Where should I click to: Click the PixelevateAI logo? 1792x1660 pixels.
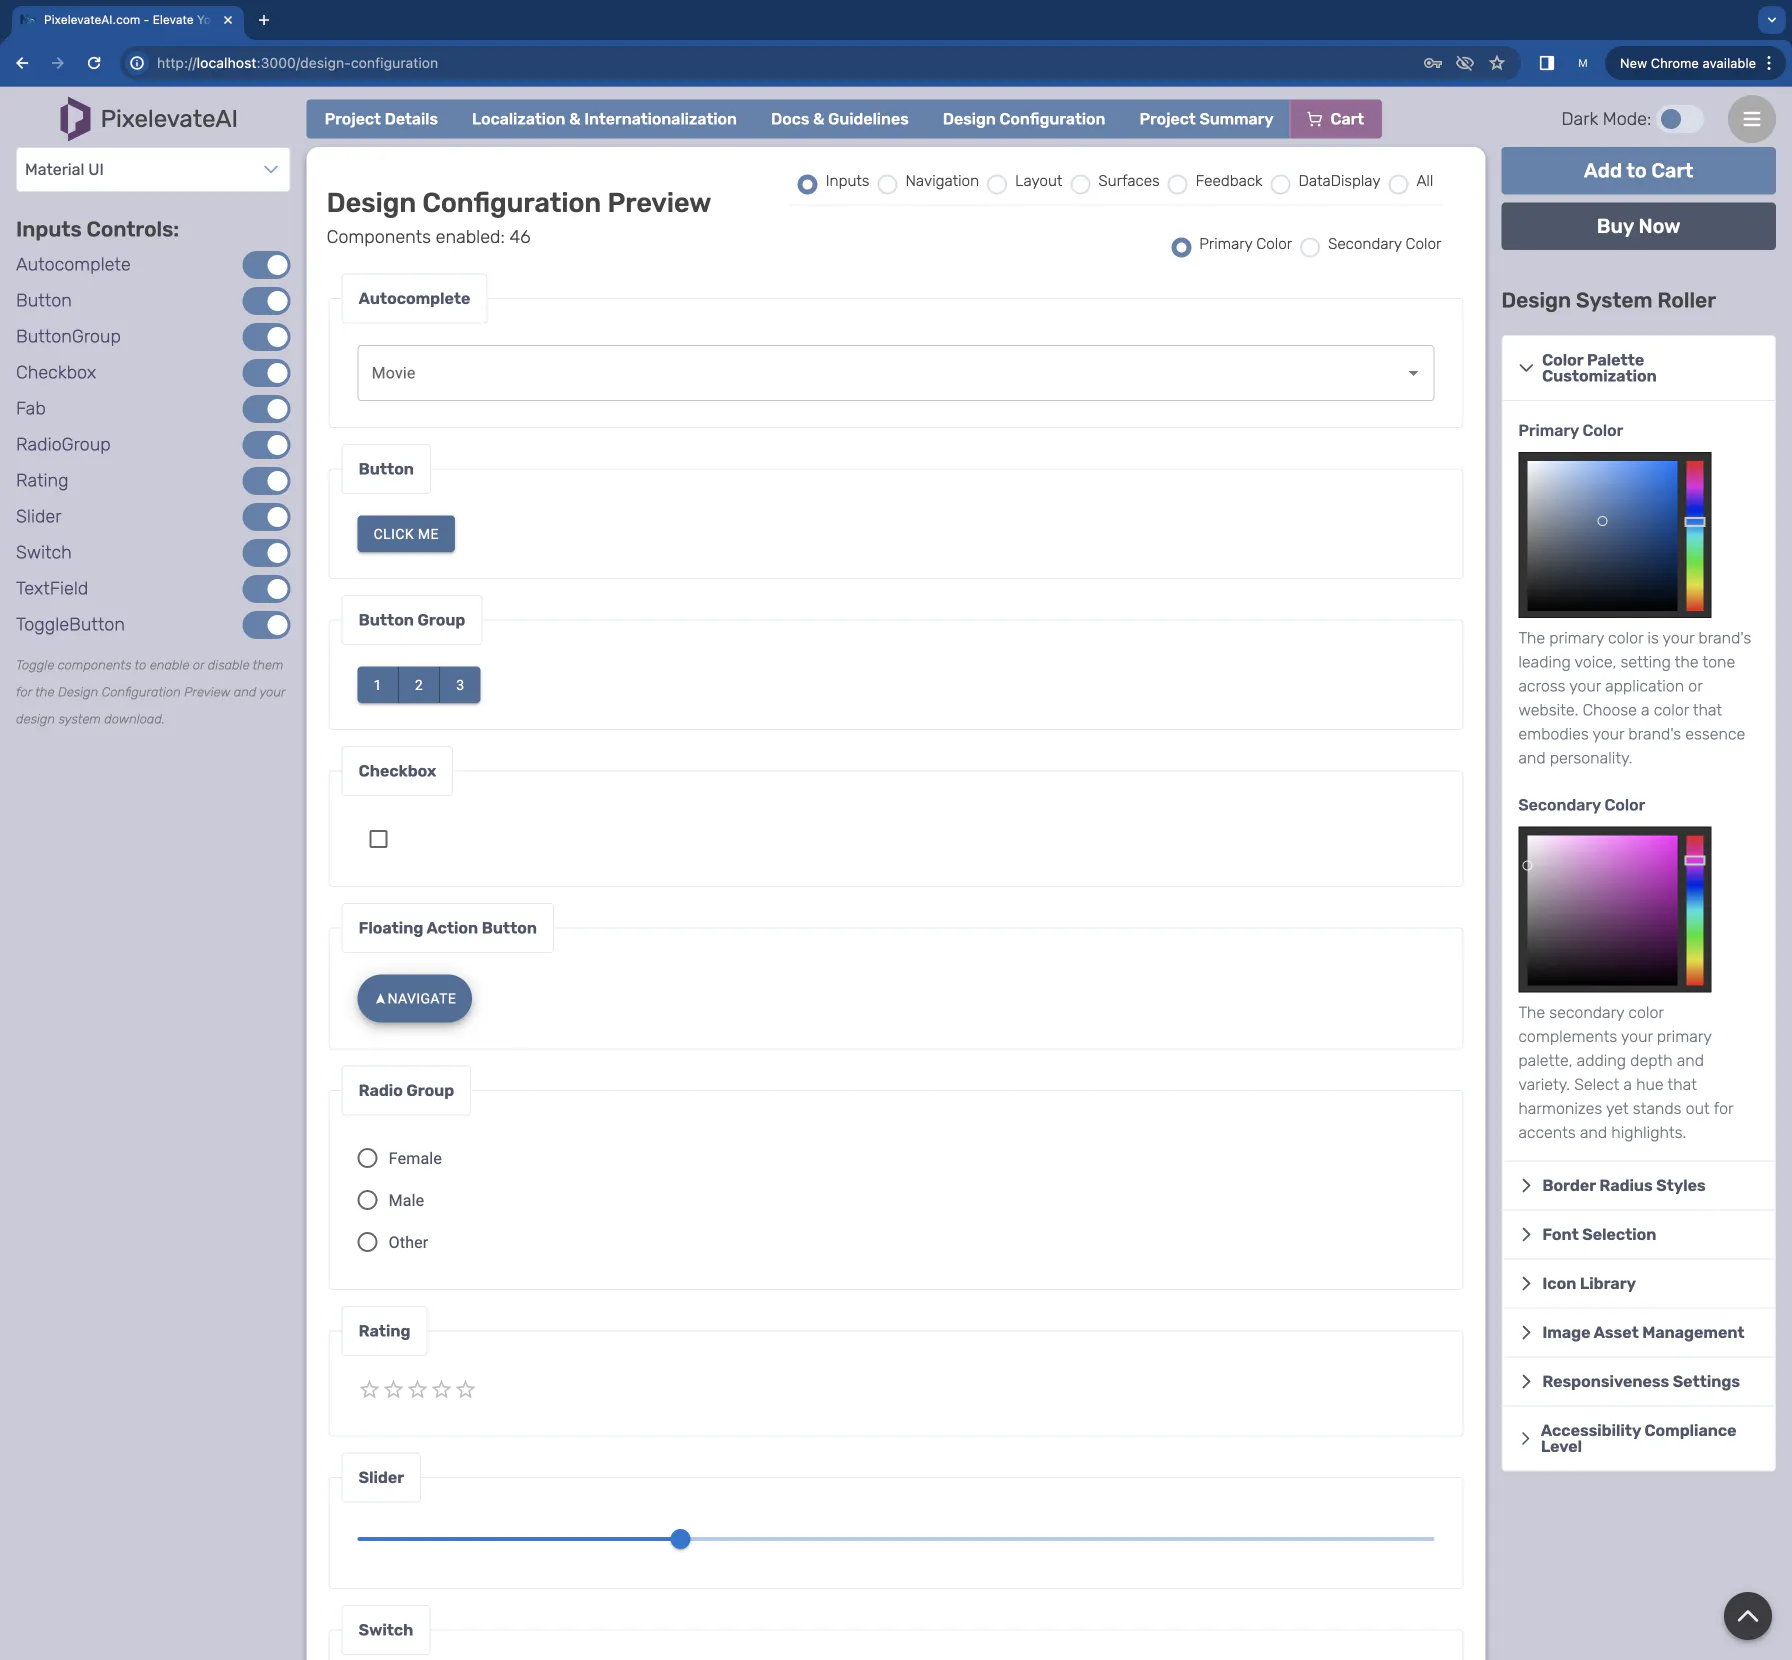pyautogui.click(x=148, y=119)
